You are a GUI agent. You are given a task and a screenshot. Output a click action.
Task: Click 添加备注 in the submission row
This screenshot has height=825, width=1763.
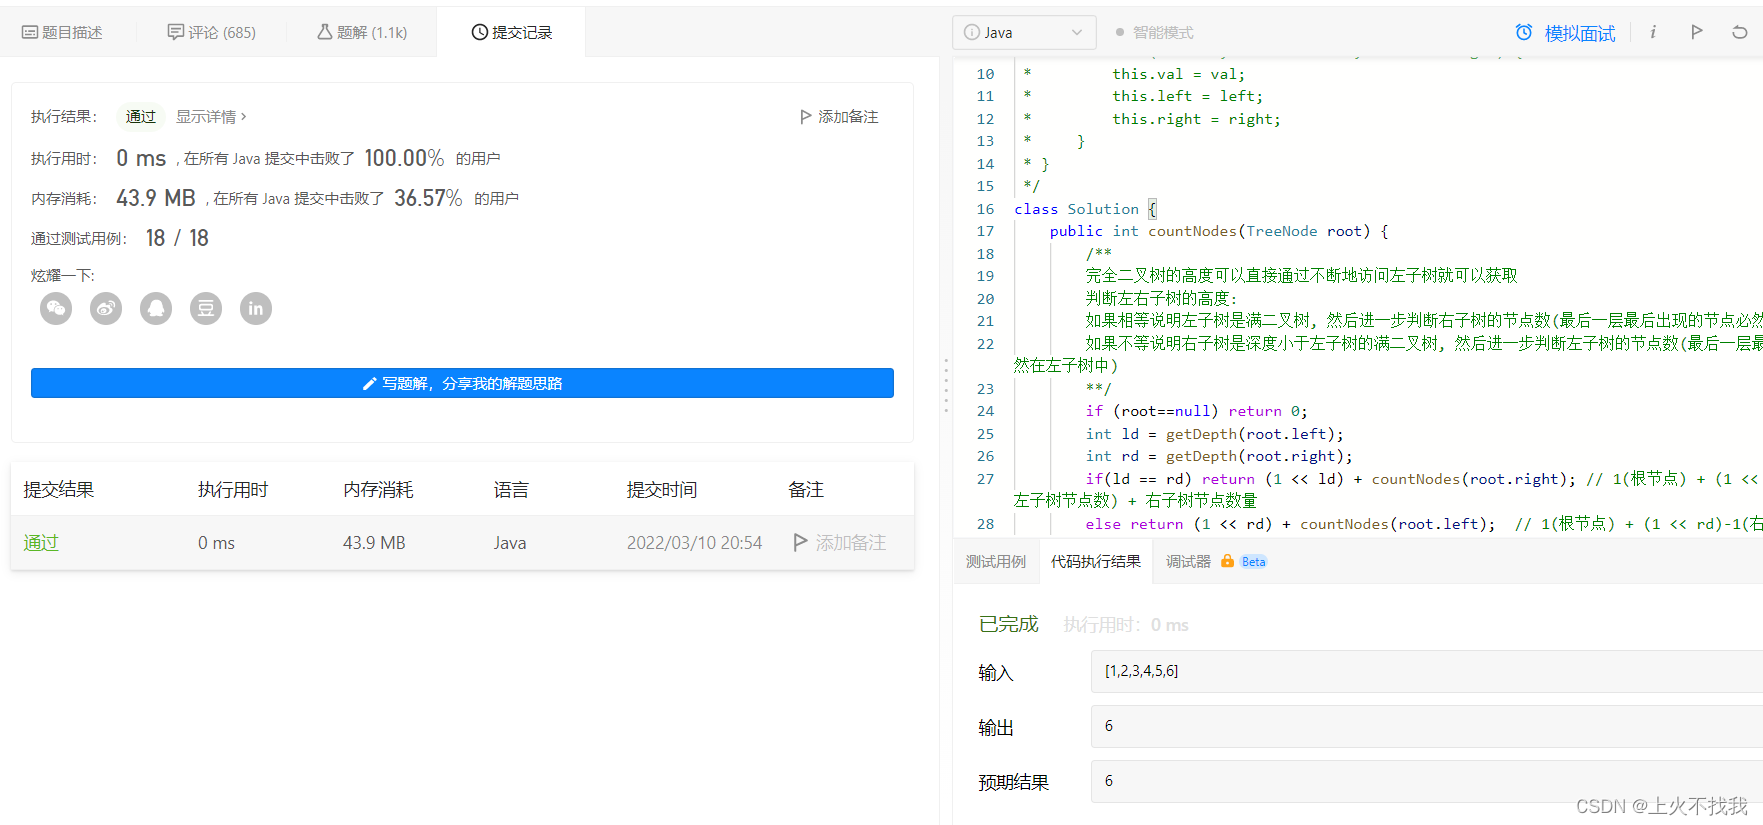840,542
